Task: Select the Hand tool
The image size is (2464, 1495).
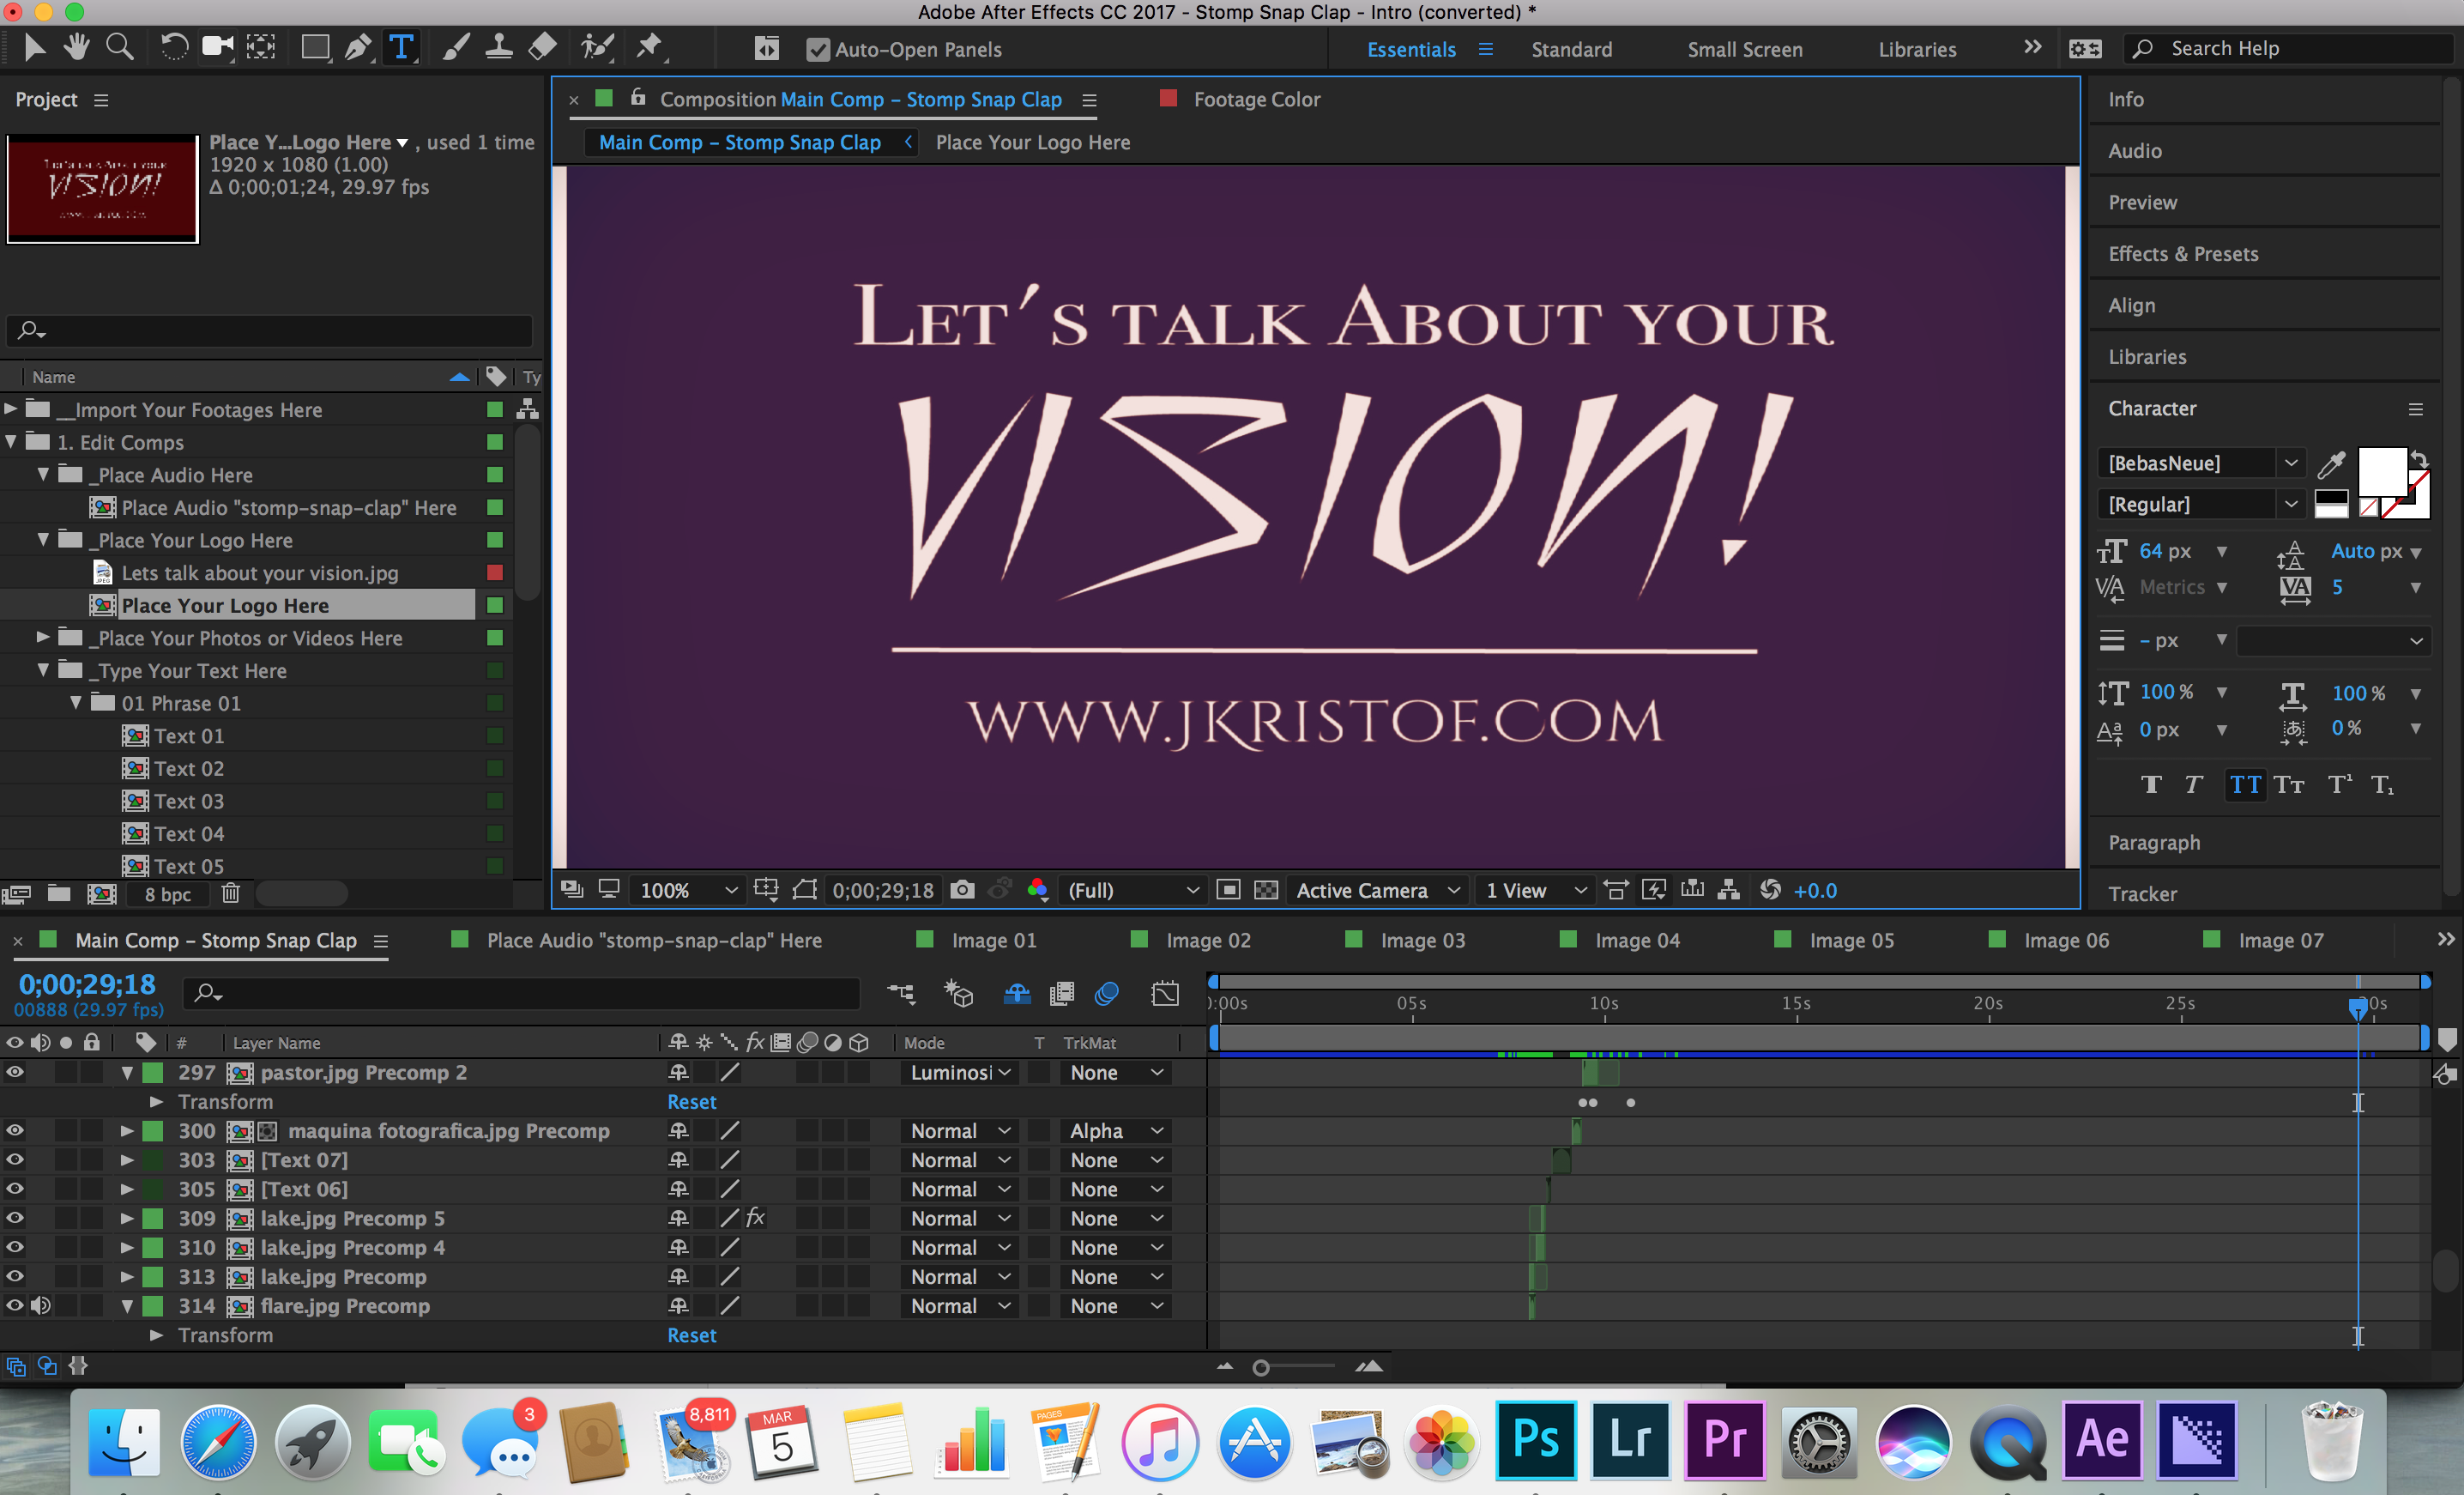Action: (x=77, y=47)
